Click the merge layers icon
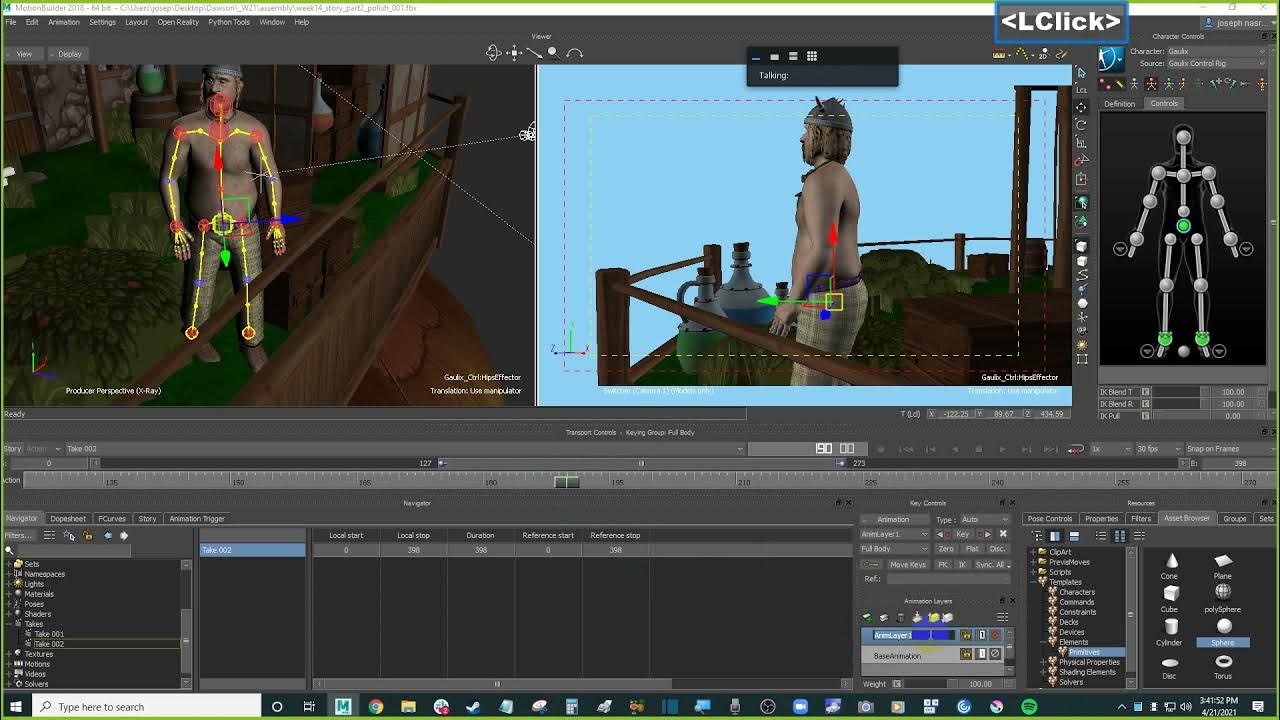 [917, 617]
